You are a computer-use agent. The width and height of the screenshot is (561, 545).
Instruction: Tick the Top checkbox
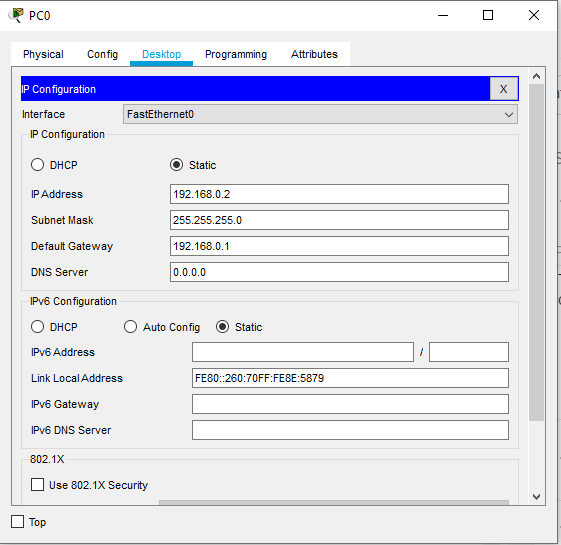pyautogui.click(x=18, y=522)
